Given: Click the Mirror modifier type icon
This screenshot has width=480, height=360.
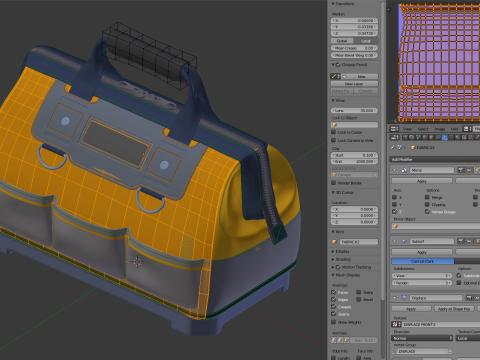Looking at the screenshot, I should (x=404, y=170).
